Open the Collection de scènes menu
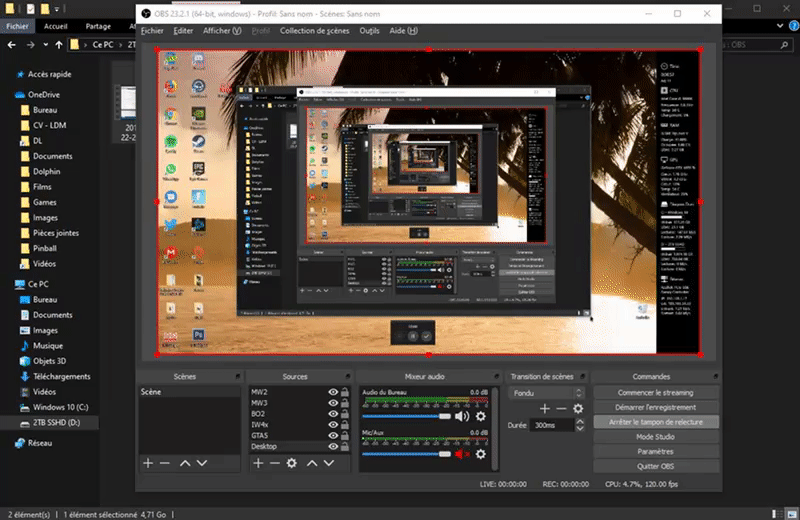Screen dimensions: 800x520 click(315, 31)
